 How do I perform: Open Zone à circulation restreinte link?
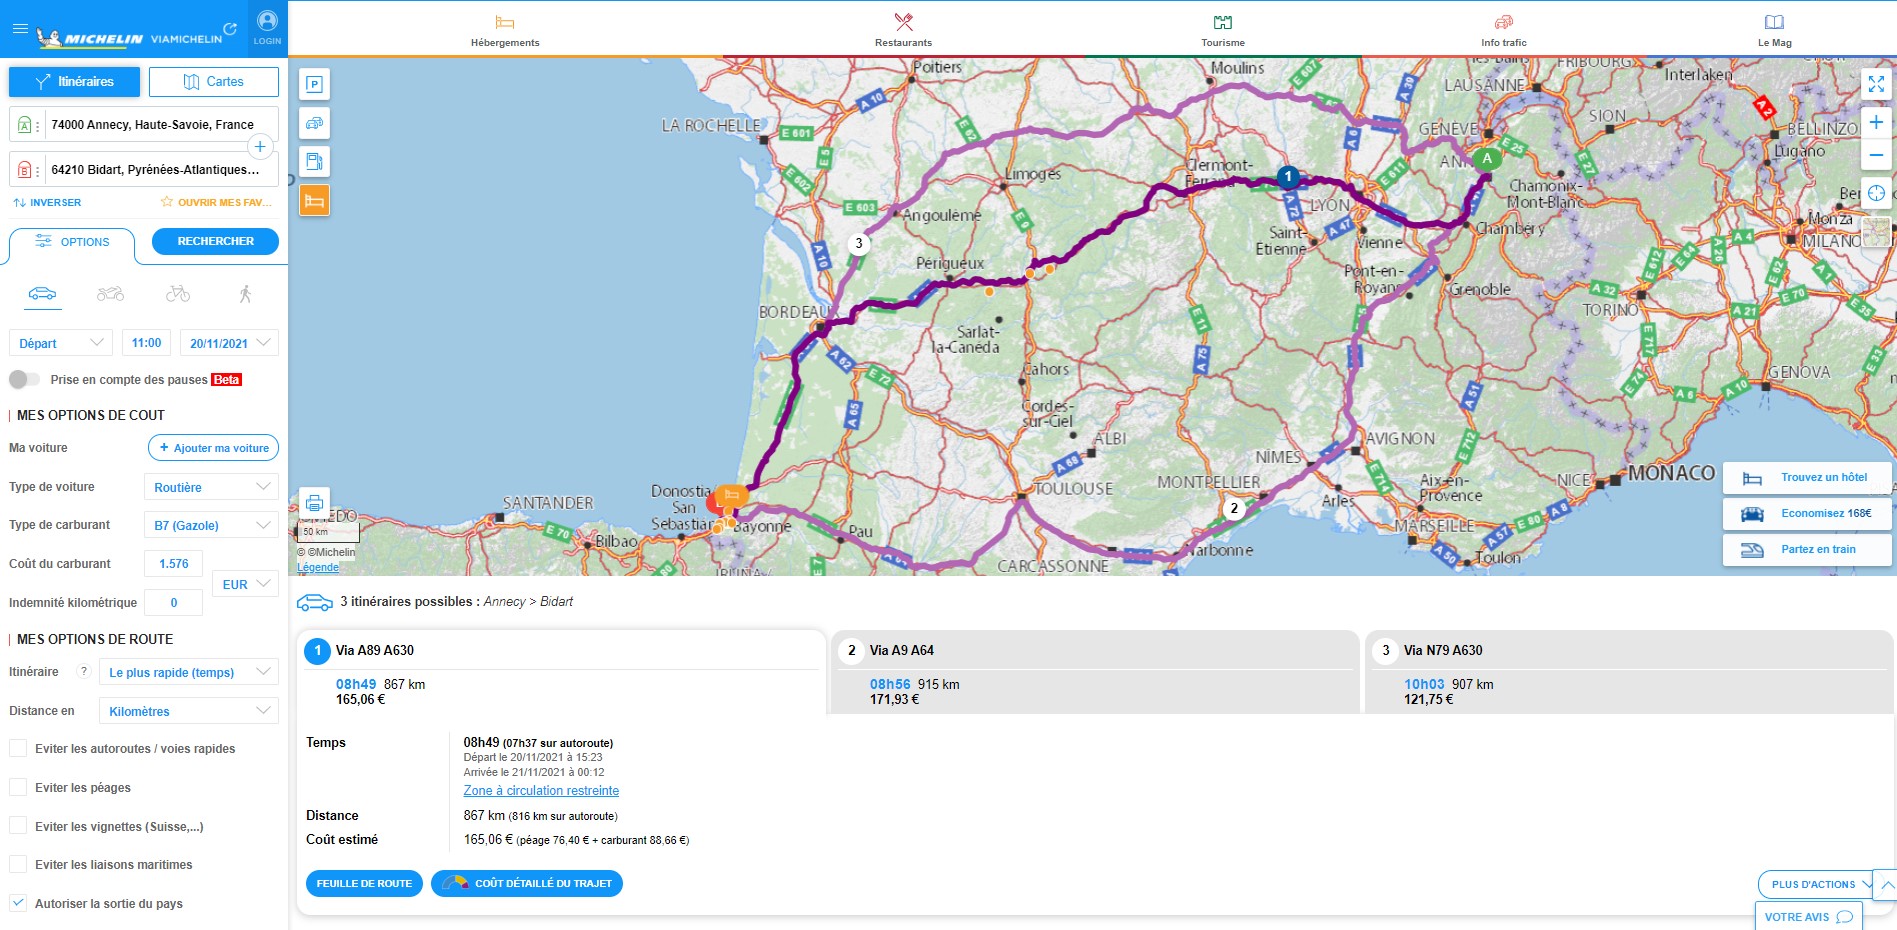pyautogui.click(x=541, y=791)
